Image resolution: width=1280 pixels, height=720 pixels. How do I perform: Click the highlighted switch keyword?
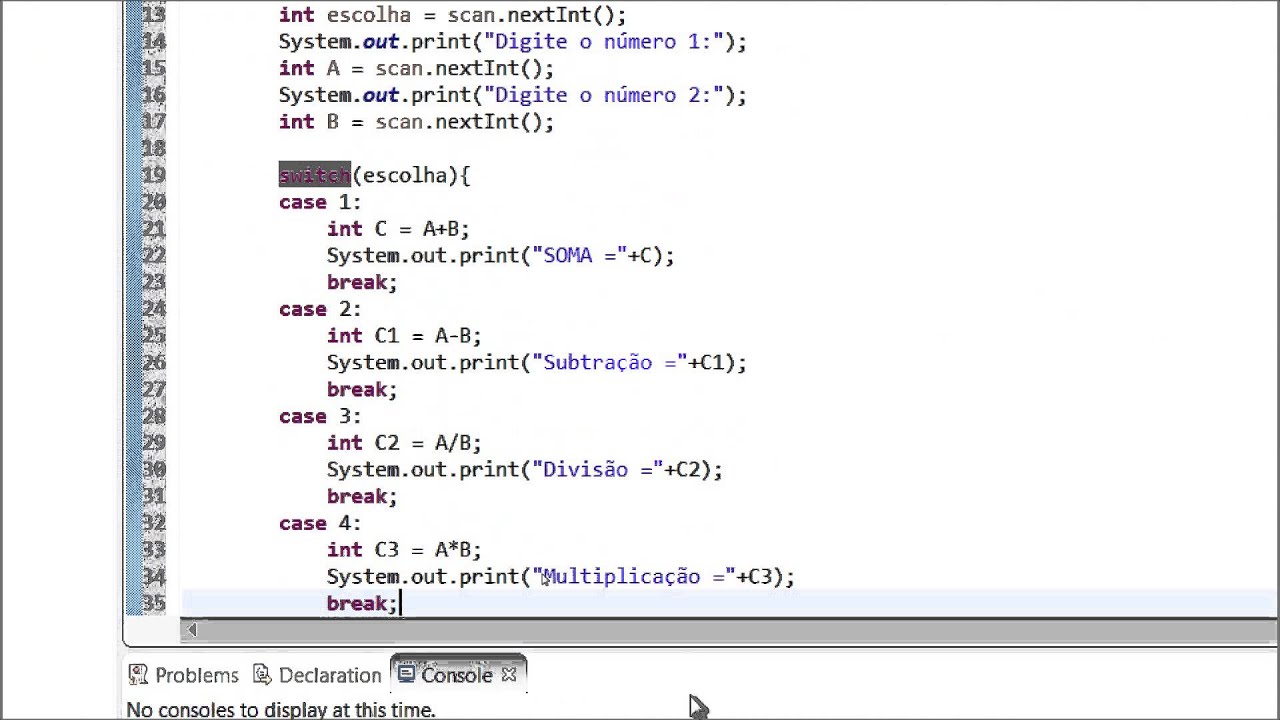coord(314,176)
